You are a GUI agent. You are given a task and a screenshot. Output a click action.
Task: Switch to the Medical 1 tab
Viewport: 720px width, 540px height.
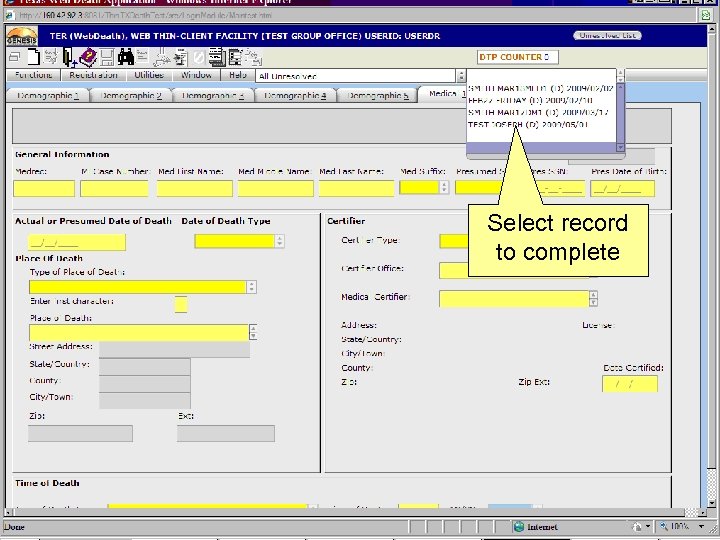(x=444, y=94)
